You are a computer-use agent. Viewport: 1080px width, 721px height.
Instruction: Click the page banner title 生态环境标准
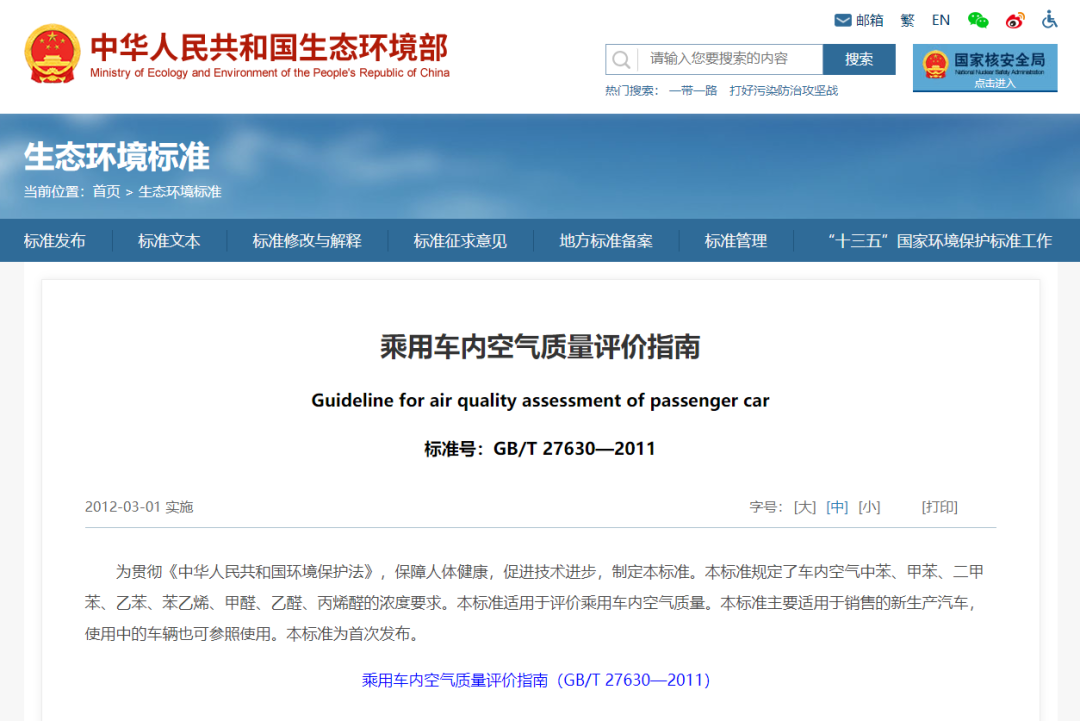click(117, 156)
